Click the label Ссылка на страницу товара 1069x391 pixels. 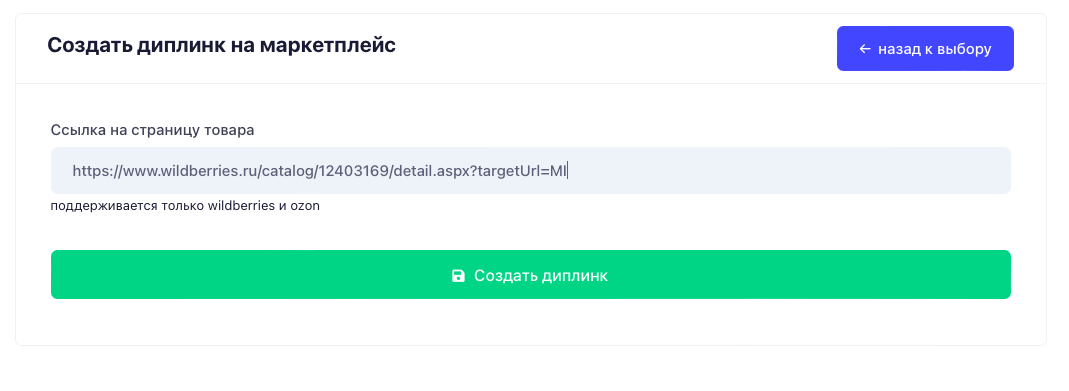pos(153,130)
